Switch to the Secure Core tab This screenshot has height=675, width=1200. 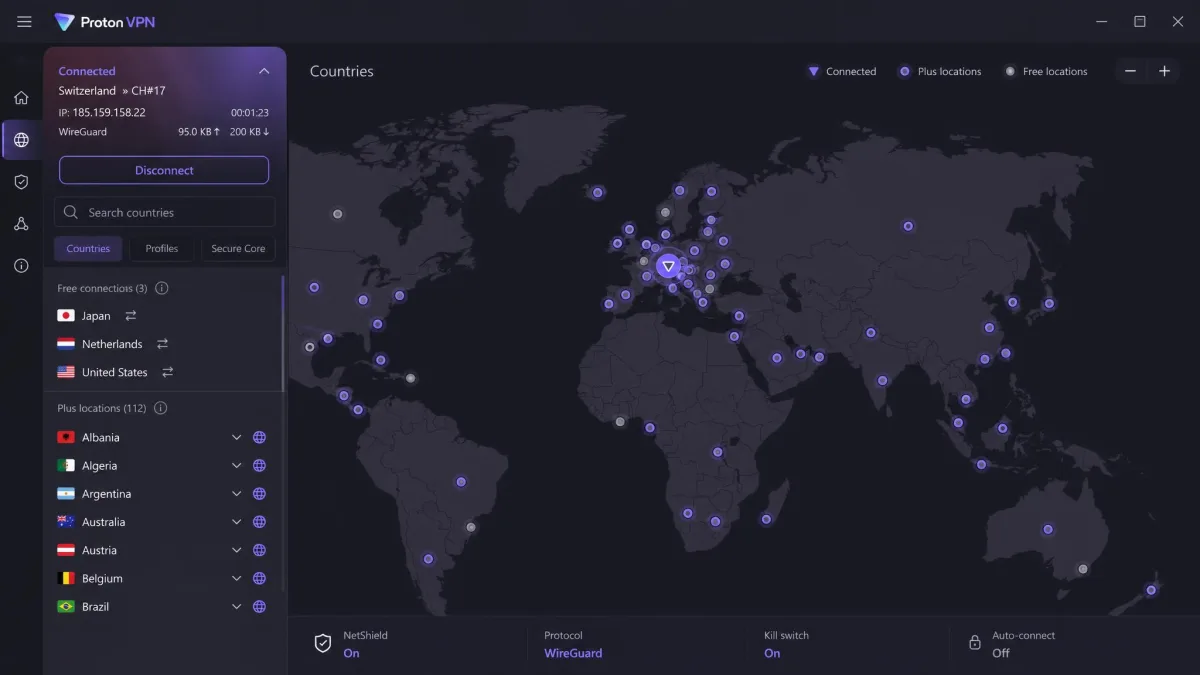(x=238, y=248)
